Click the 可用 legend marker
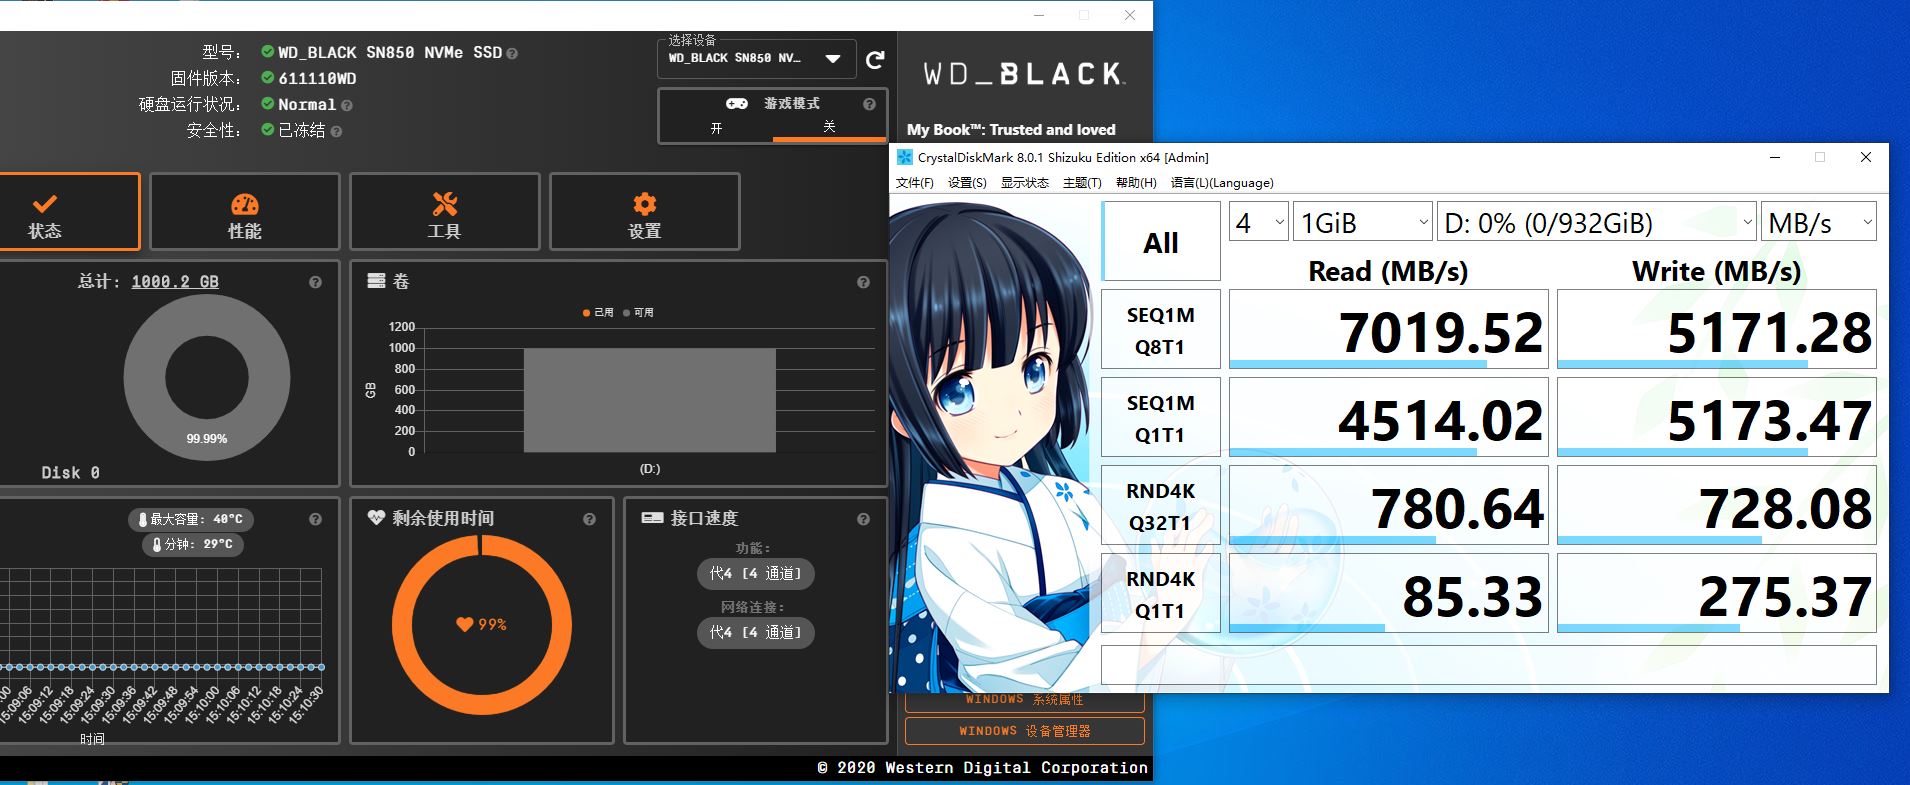1910x785 pixels. pos(626,313)
